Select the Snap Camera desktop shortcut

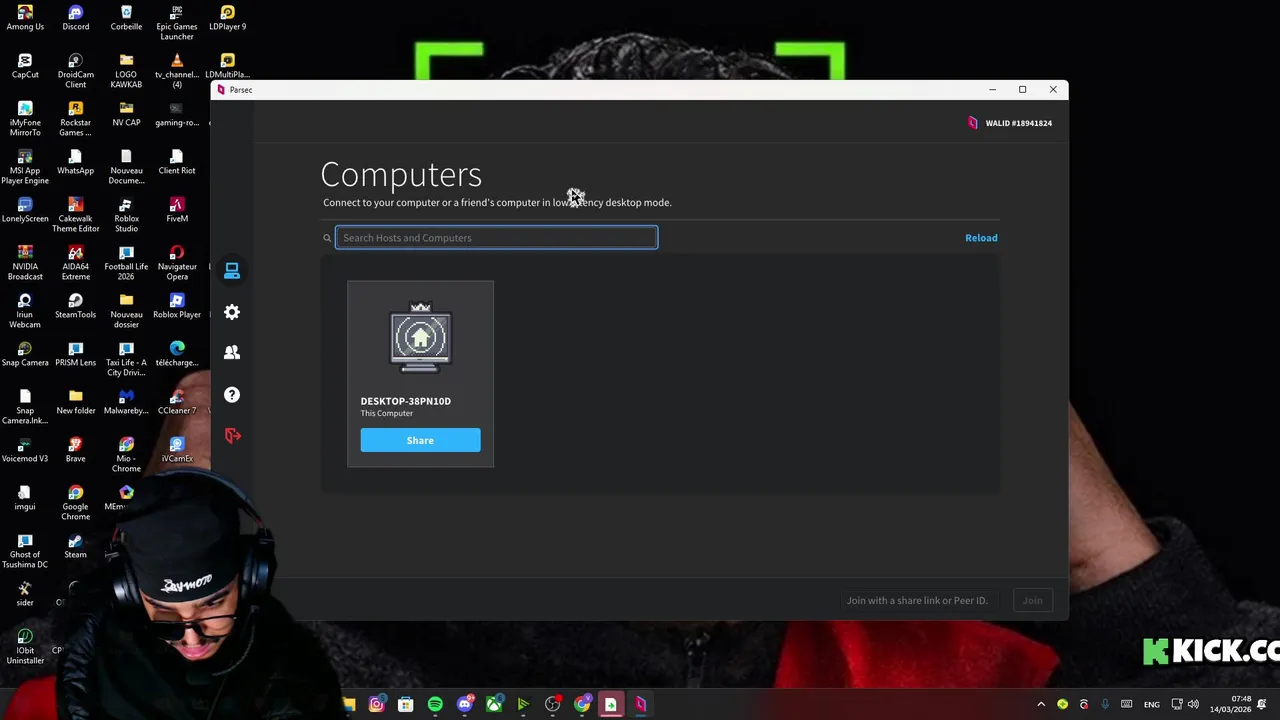click(25, 354)
